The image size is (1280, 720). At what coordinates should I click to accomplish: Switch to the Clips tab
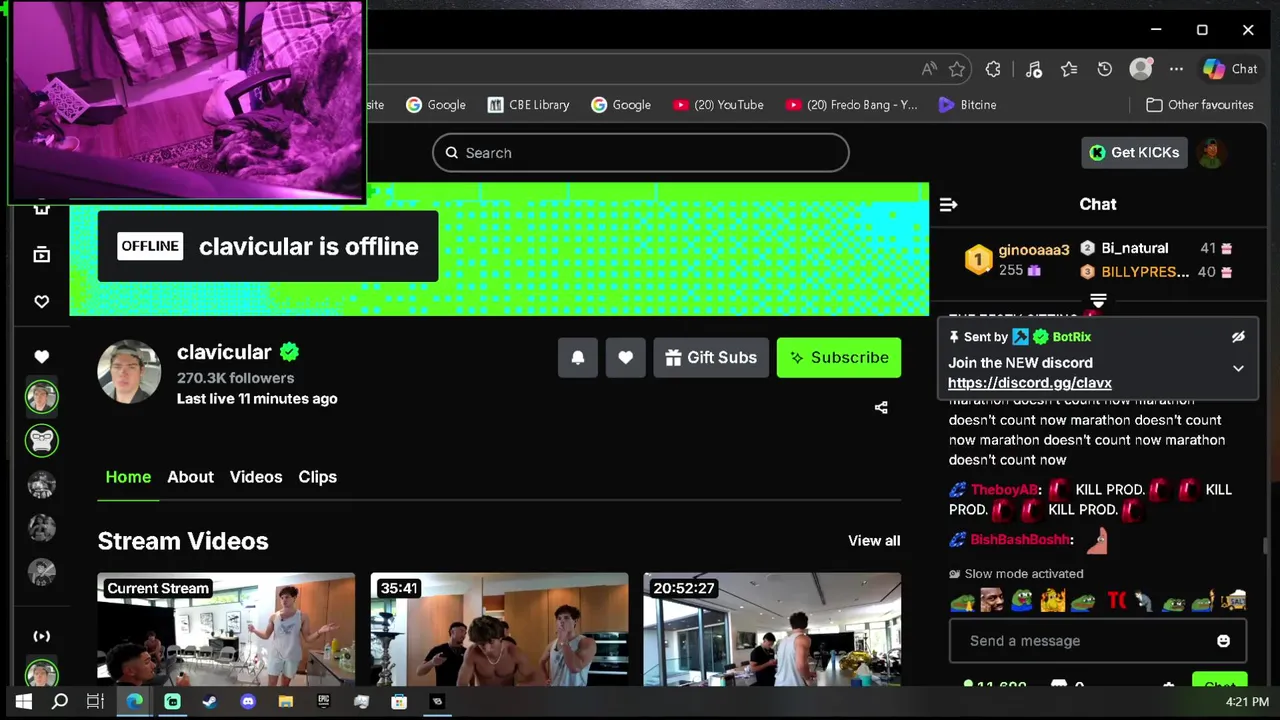point(317,477)
